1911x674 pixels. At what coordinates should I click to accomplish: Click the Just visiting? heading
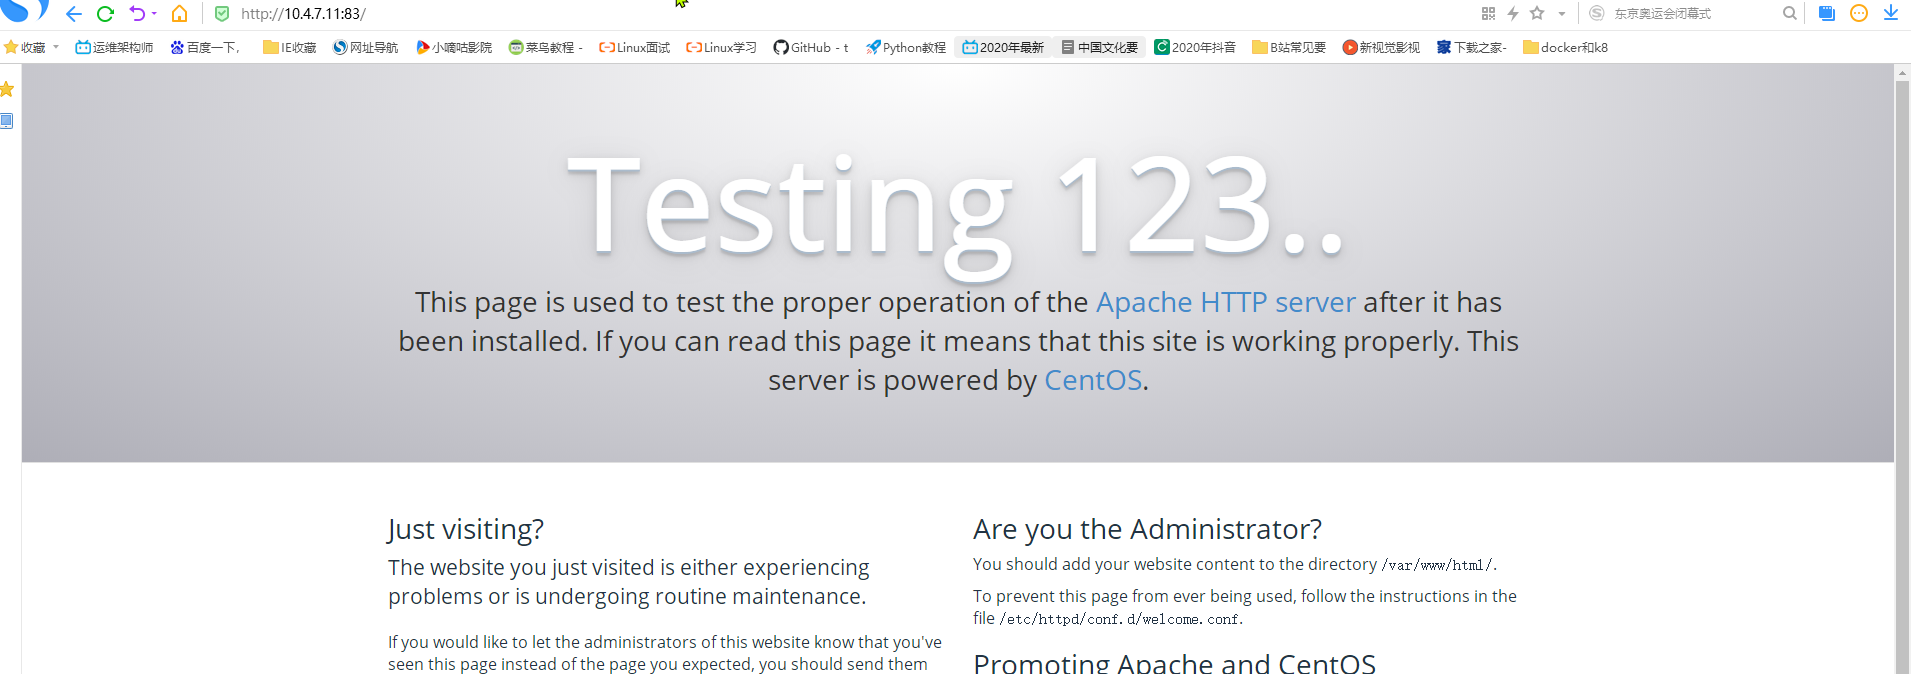pyautogui.click(x=466, y=529)
